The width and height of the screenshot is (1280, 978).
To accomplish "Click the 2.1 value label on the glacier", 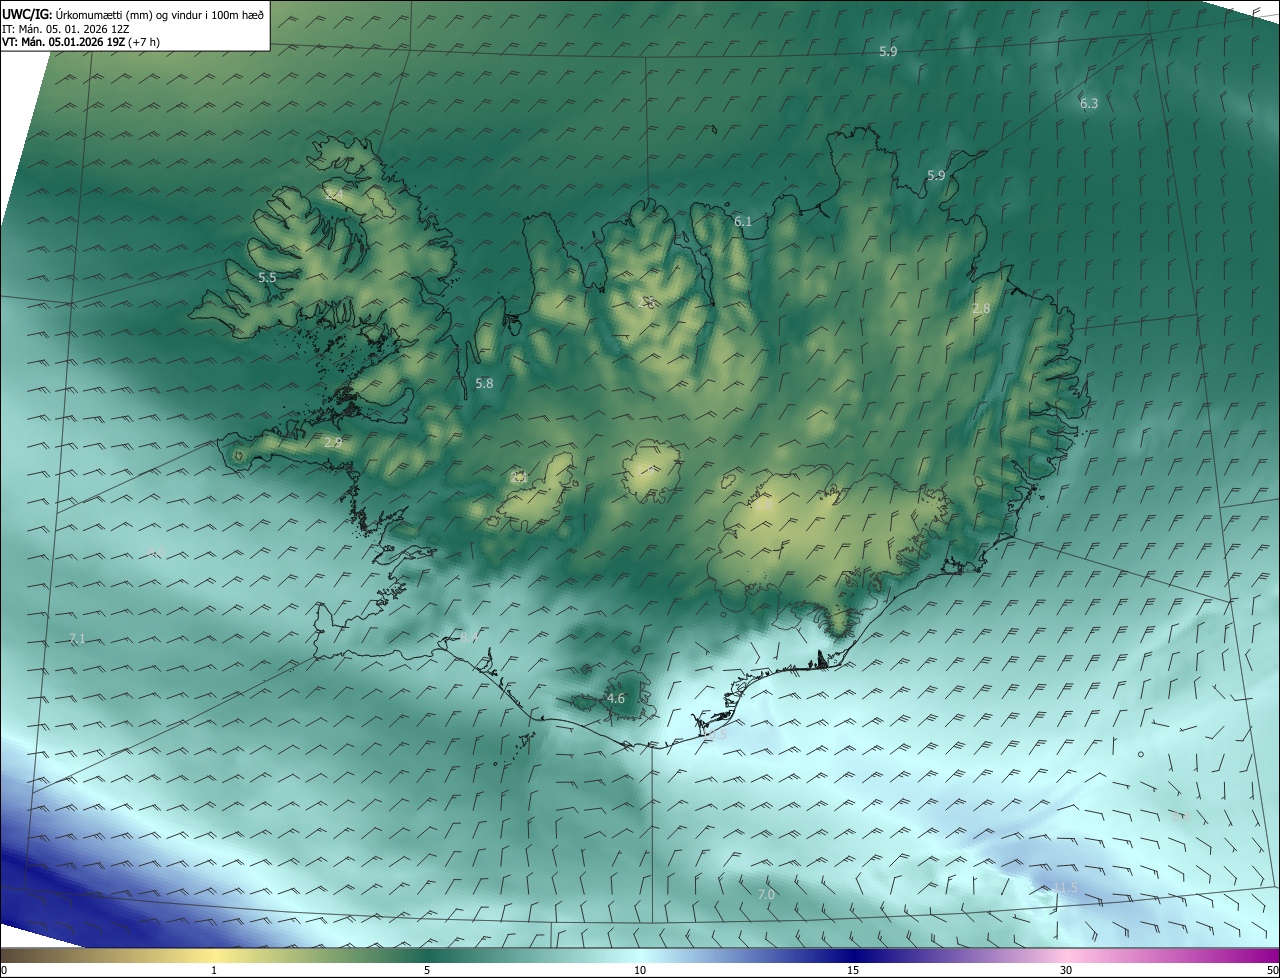I will click(x=518, y=478).
